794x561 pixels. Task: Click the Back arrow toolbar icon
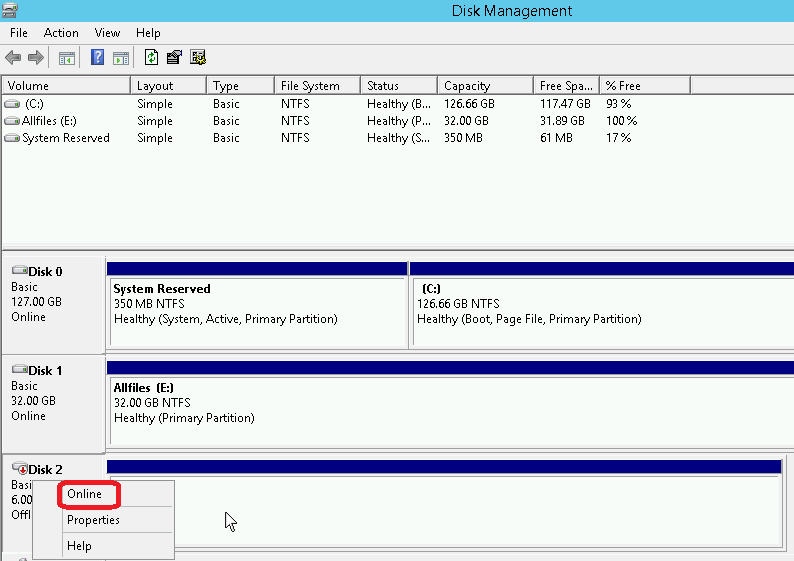(x=13, y=58)
